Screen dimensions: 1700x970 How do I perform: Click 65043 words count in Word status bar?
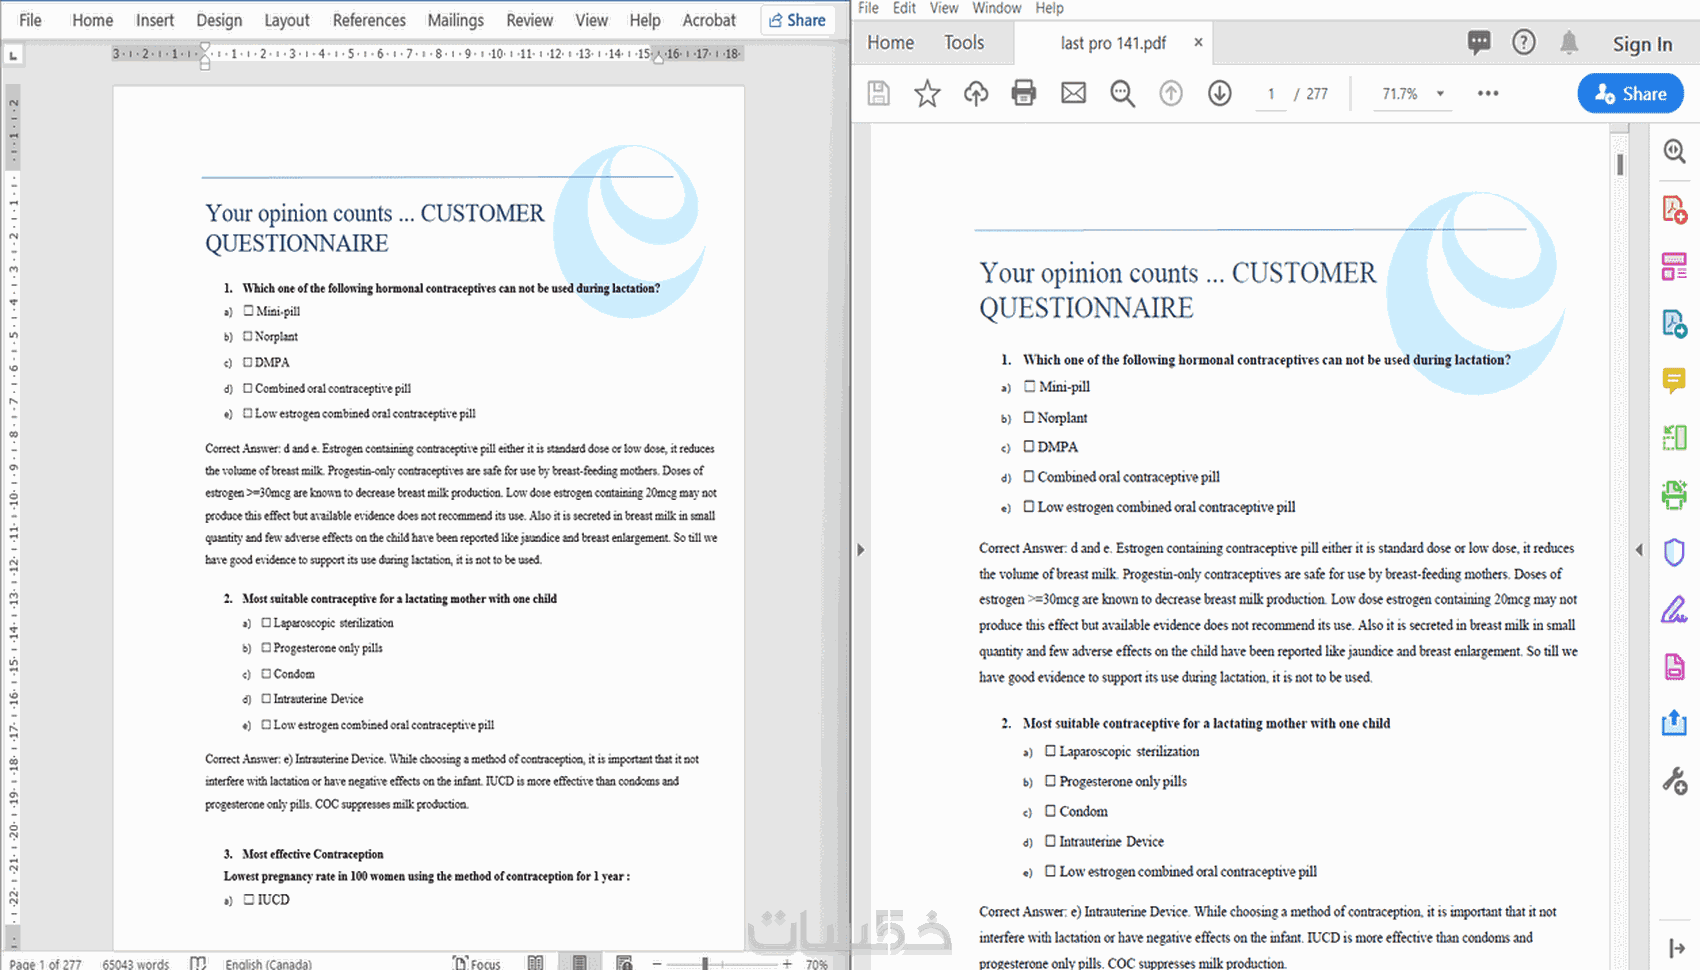pos(136,964)
